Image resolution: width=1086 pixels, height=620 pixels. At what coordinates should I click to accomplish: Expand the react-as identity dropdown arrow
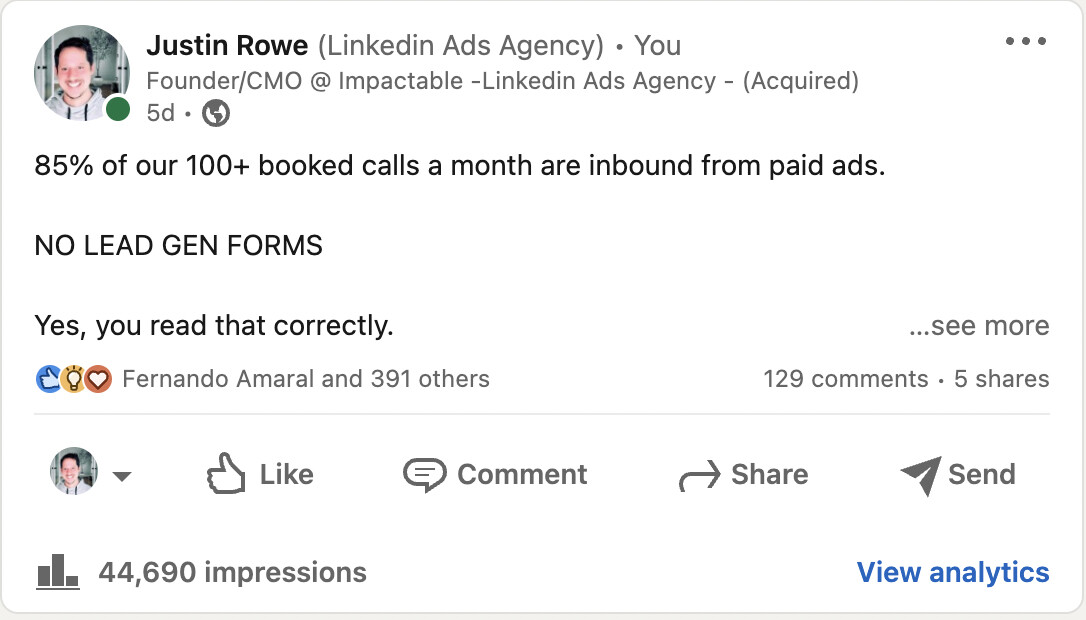122,476
